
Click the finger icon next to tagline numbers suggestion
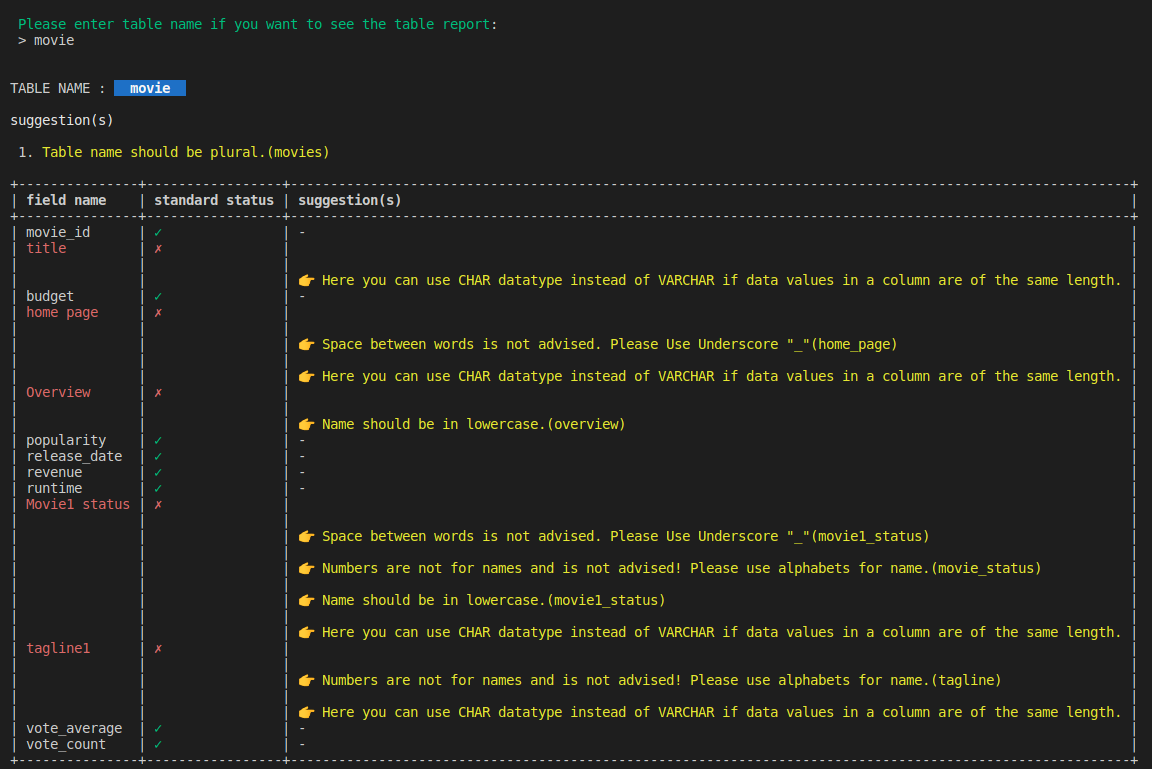306,679
